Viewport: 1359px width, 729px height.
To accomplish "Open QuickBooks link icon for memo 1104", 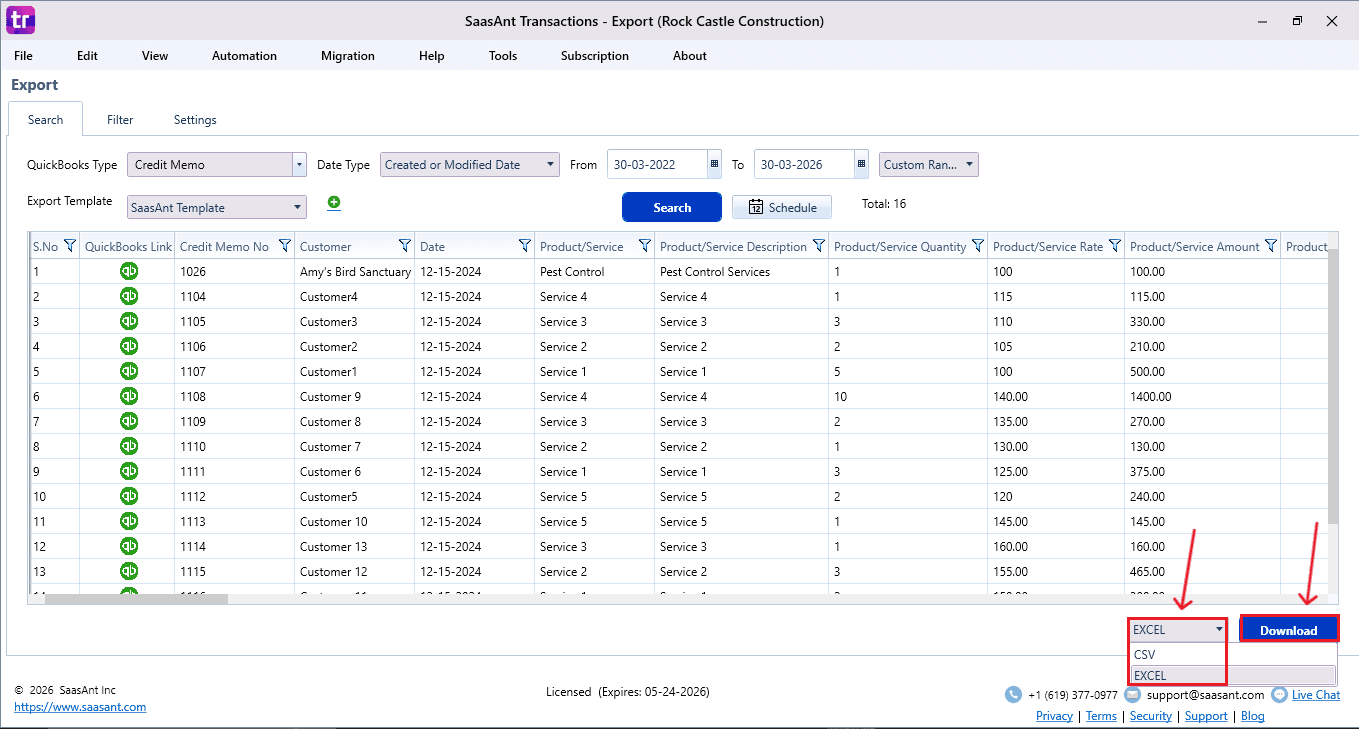I will point(129,296).
